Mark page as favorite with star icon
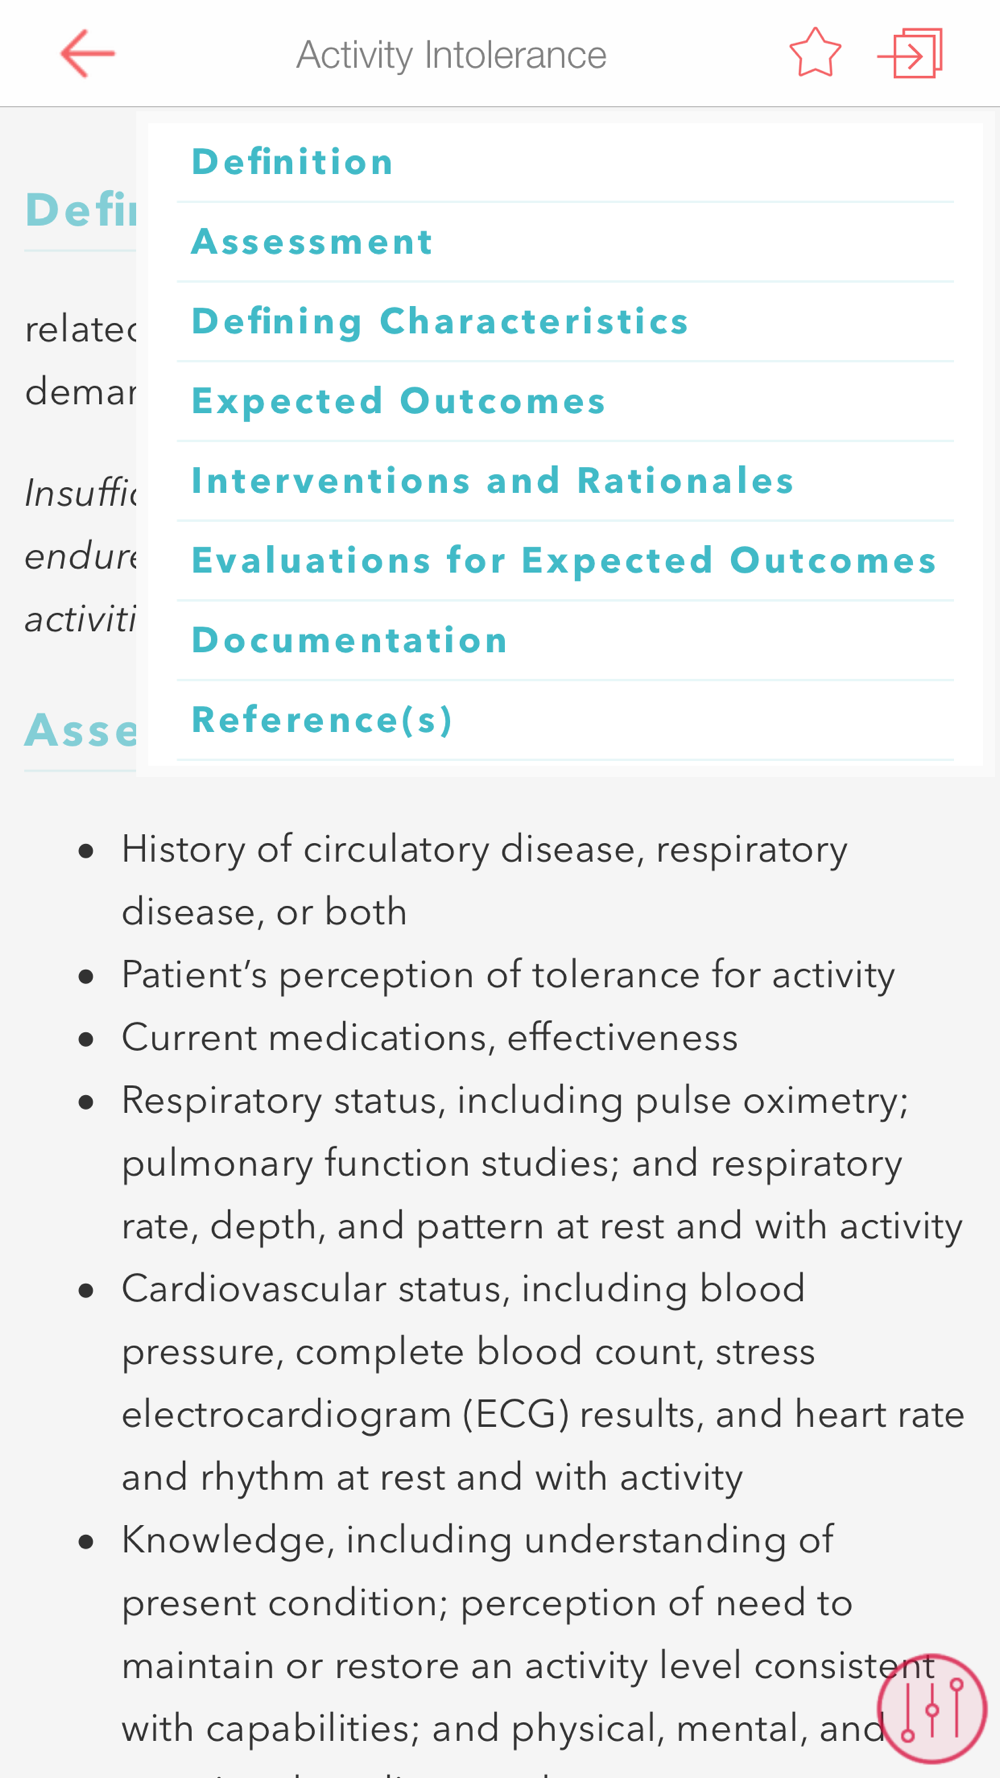This screenshot has width=1000, height=1778. (815, 53)
